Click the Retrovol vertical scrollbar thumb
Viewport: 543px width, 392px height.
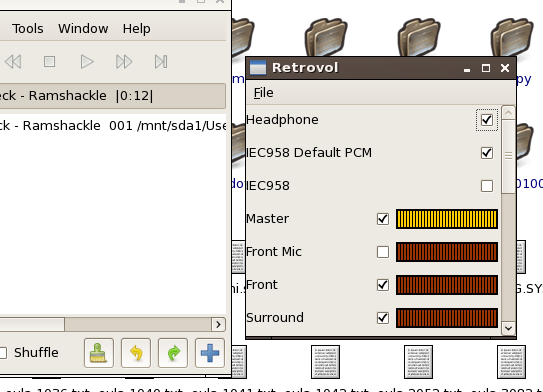(x=508, y=157)
